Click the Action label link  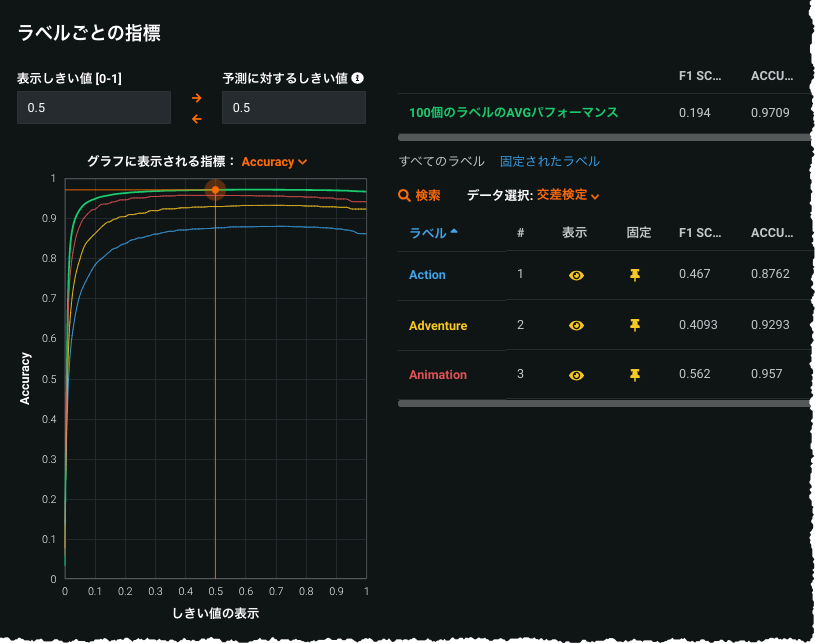[427, 275]
